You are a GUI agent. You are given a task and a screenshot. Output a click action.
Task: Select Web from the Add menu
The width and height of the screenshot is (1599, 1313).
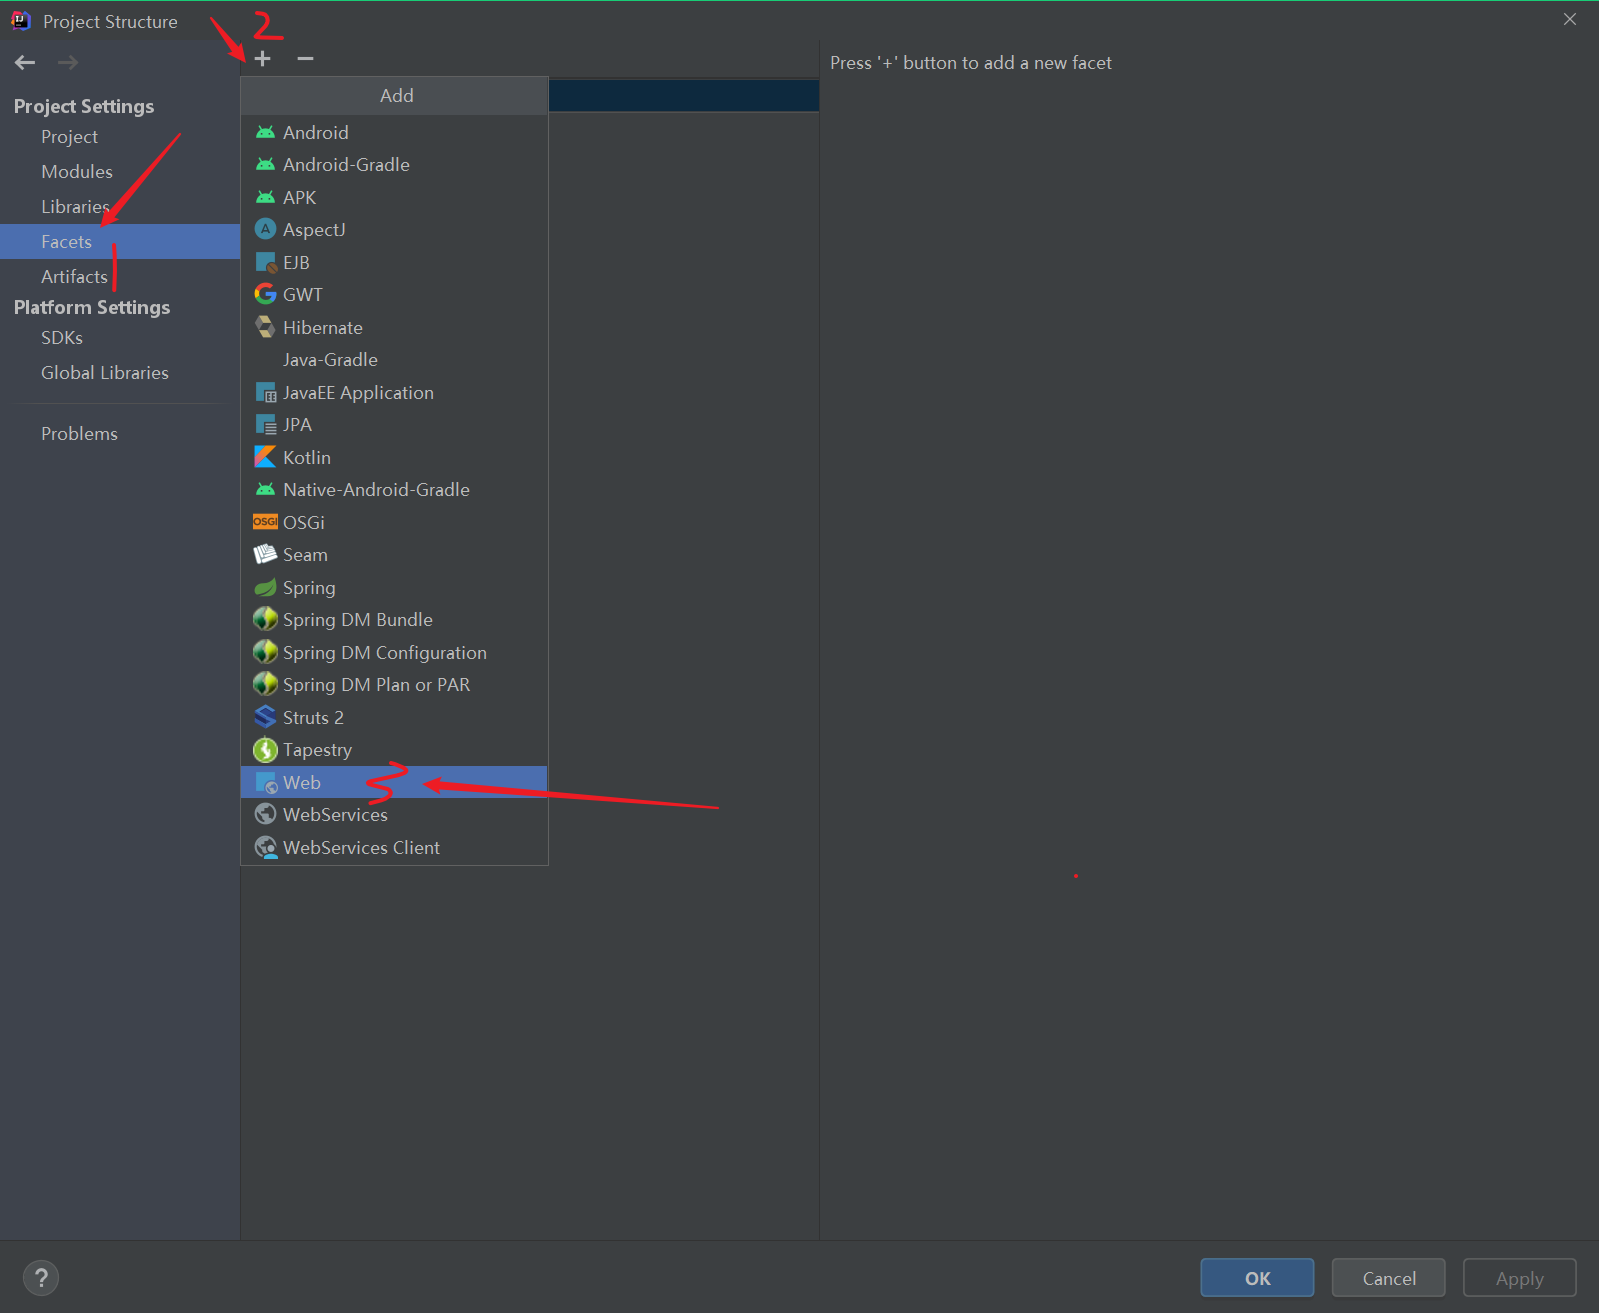coord(394,782)
